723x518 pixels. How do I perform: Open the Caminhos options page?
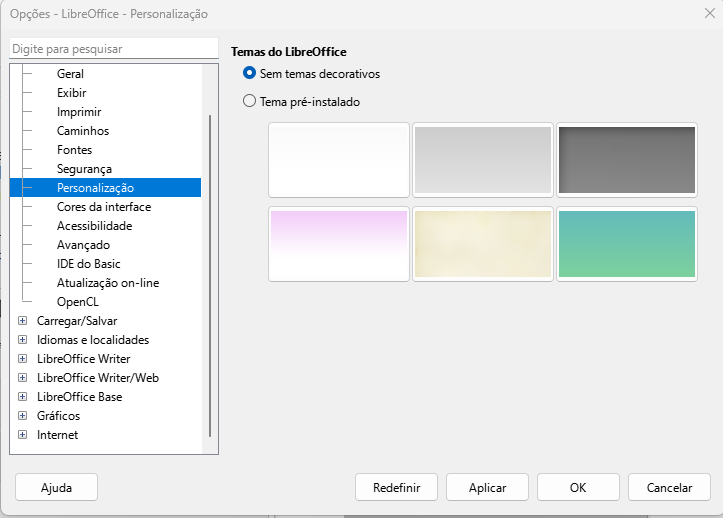83,131
